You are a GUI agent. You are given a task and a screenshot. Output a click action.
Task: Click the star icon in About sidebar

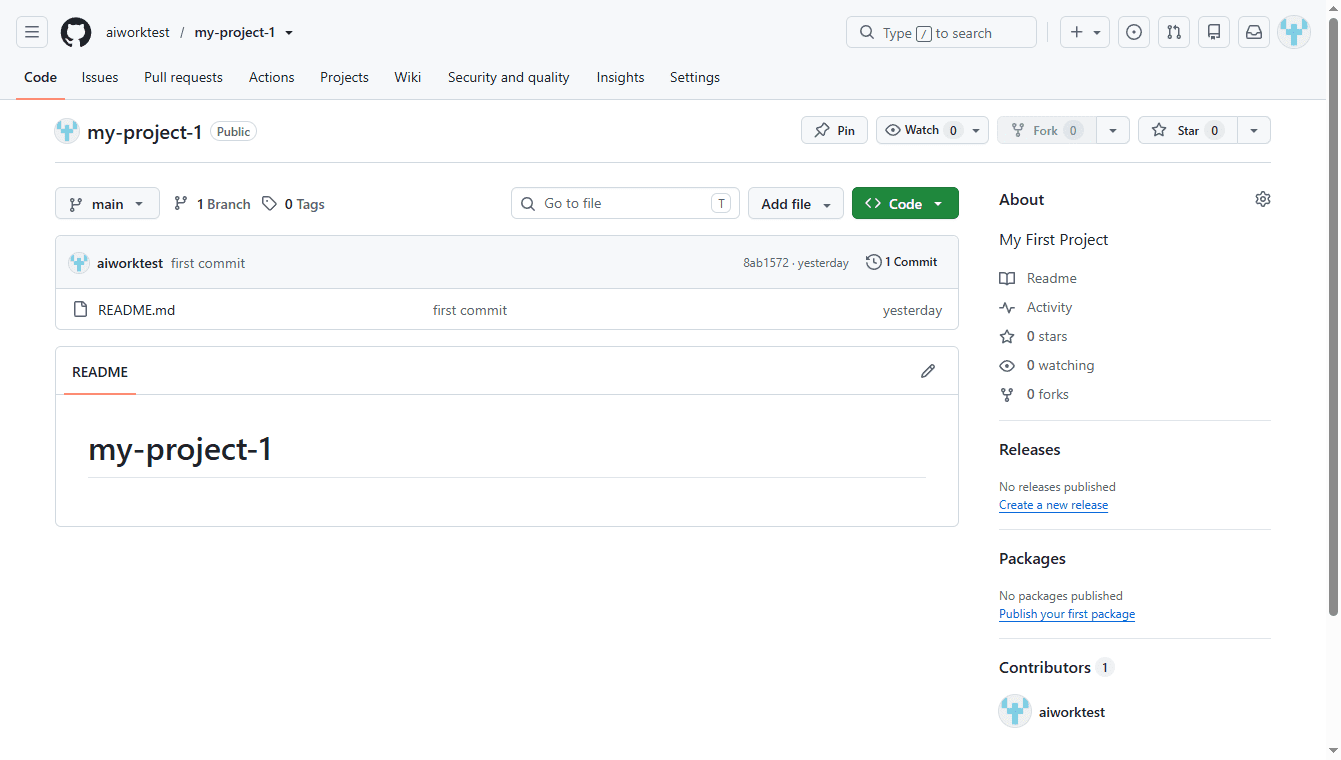coord(1007,336)
